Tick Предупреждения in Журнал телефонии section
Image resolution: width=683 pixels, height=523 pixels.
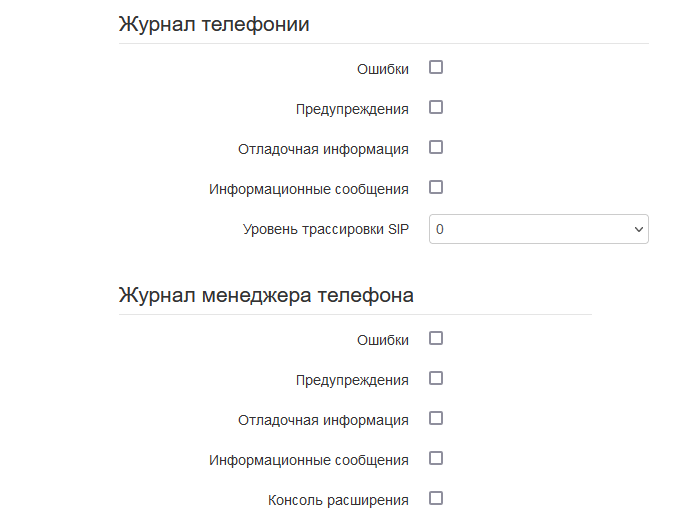coord(436,108)
